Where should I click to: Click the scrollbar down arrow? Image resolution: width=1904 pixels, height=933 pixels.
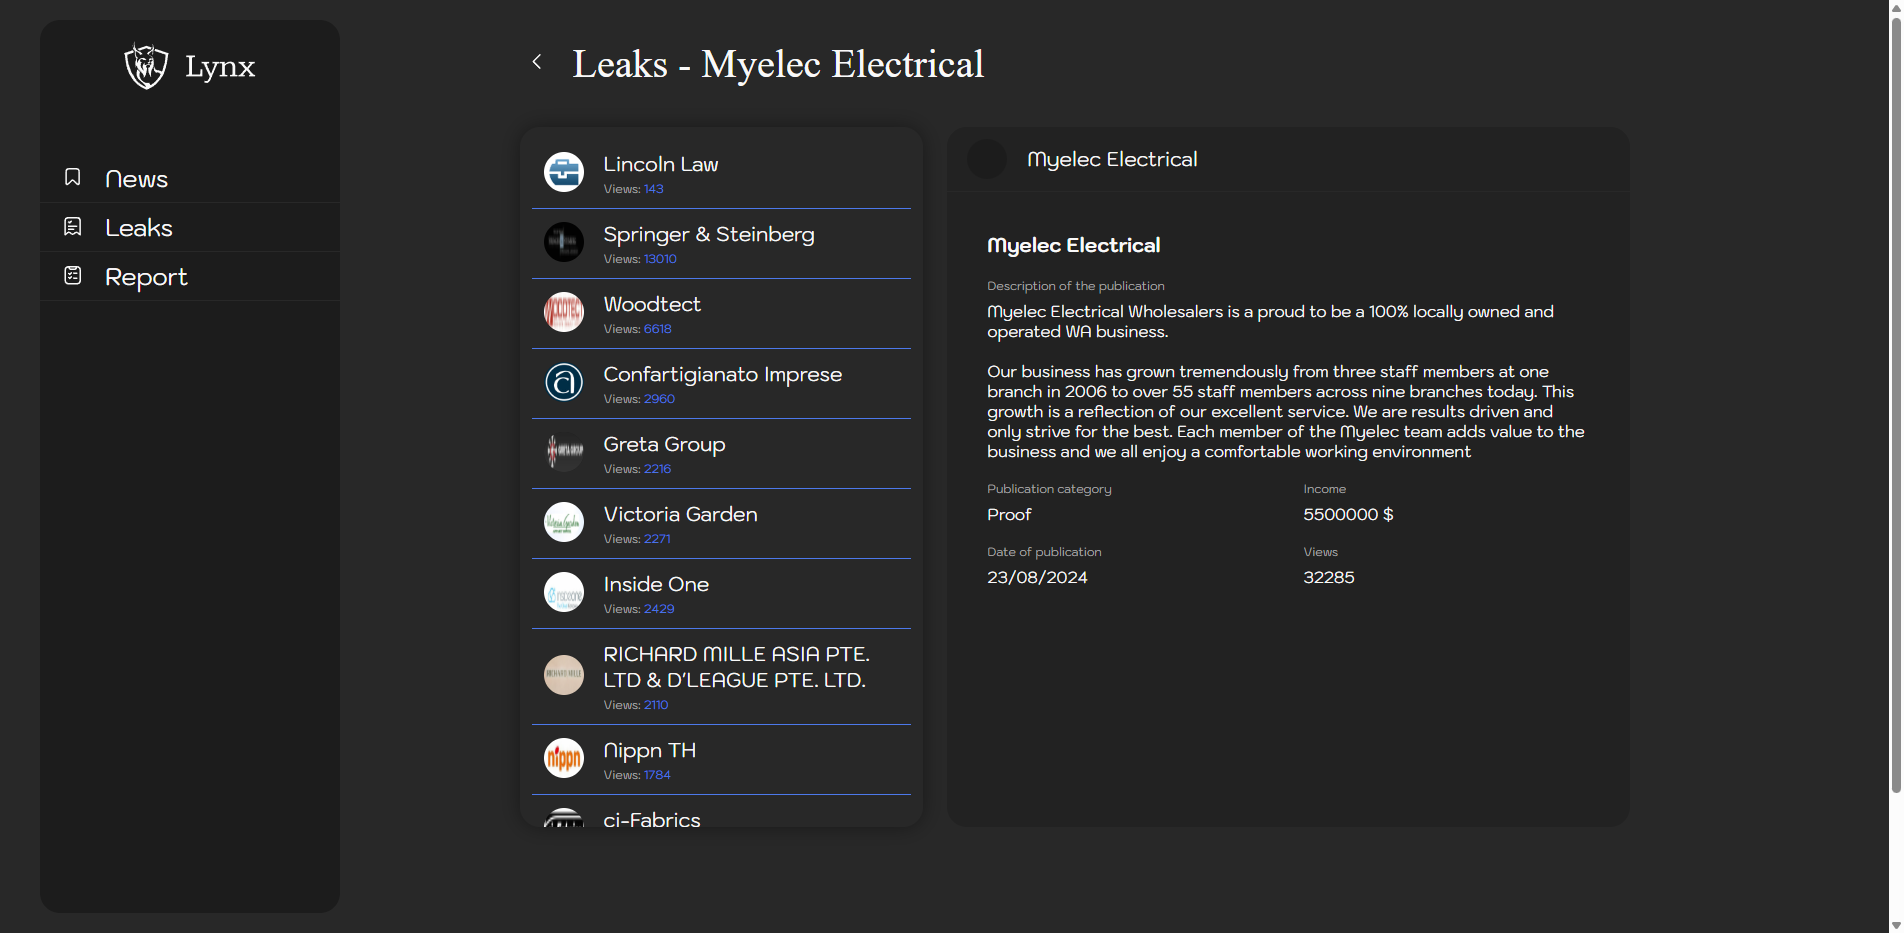1895,925
